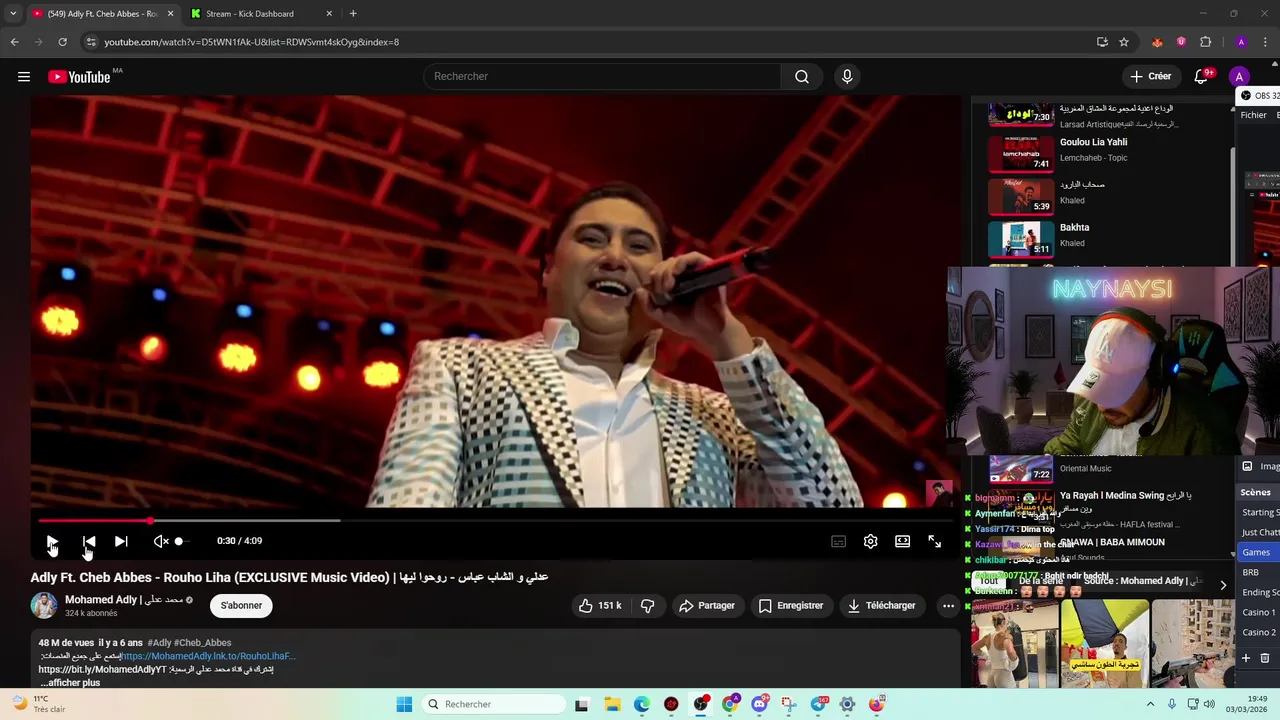Screen dimensions: 1280x720
Task: Focus the YouTube Rechercher search box
Action: click(603, 77)
